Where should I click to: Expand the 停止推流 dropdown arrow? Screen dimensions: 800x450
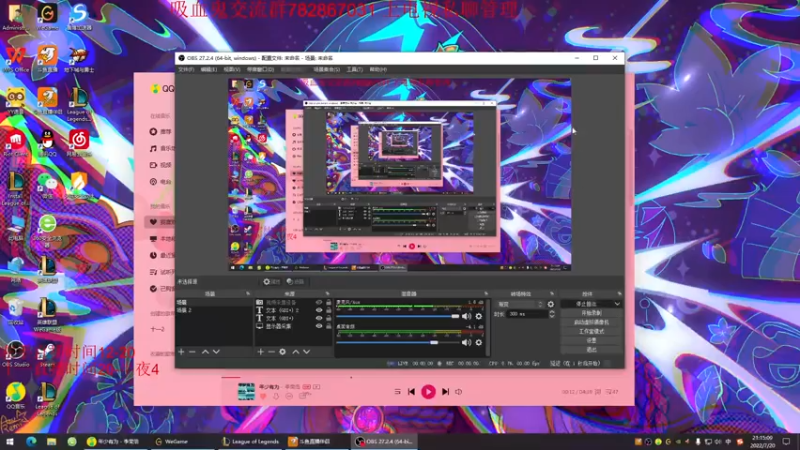(617, 304)
